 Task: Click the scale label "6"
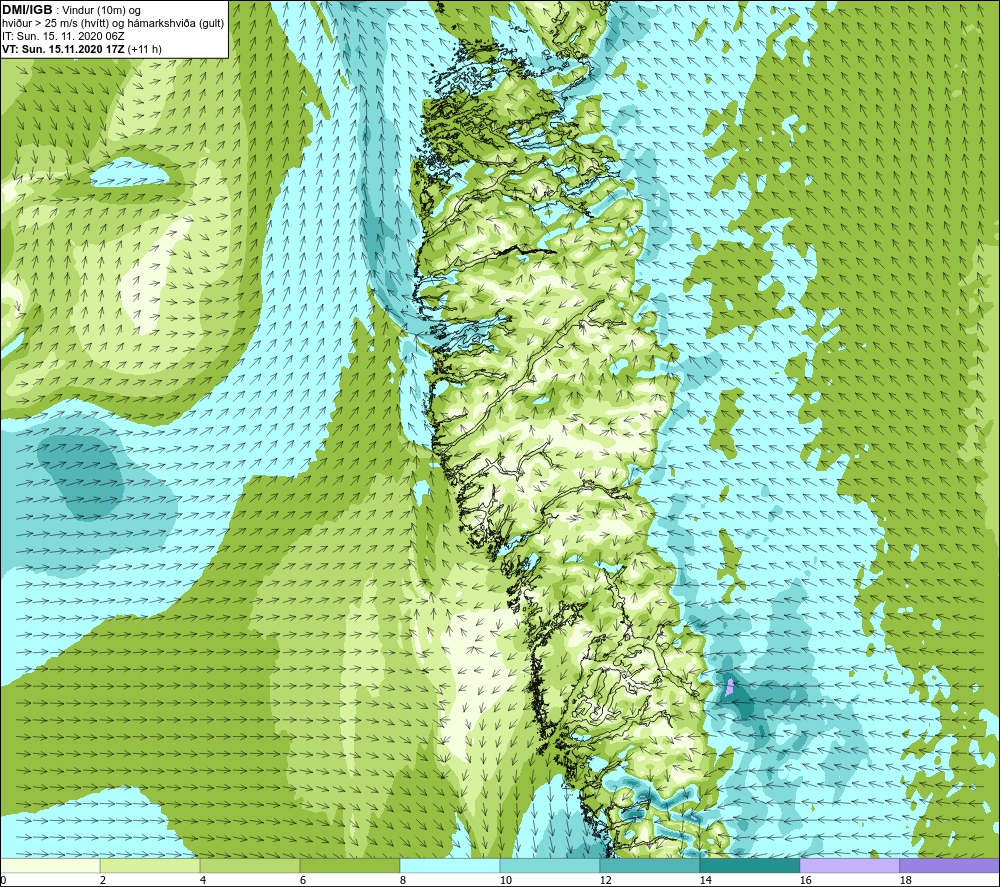[x=303, y=881]
